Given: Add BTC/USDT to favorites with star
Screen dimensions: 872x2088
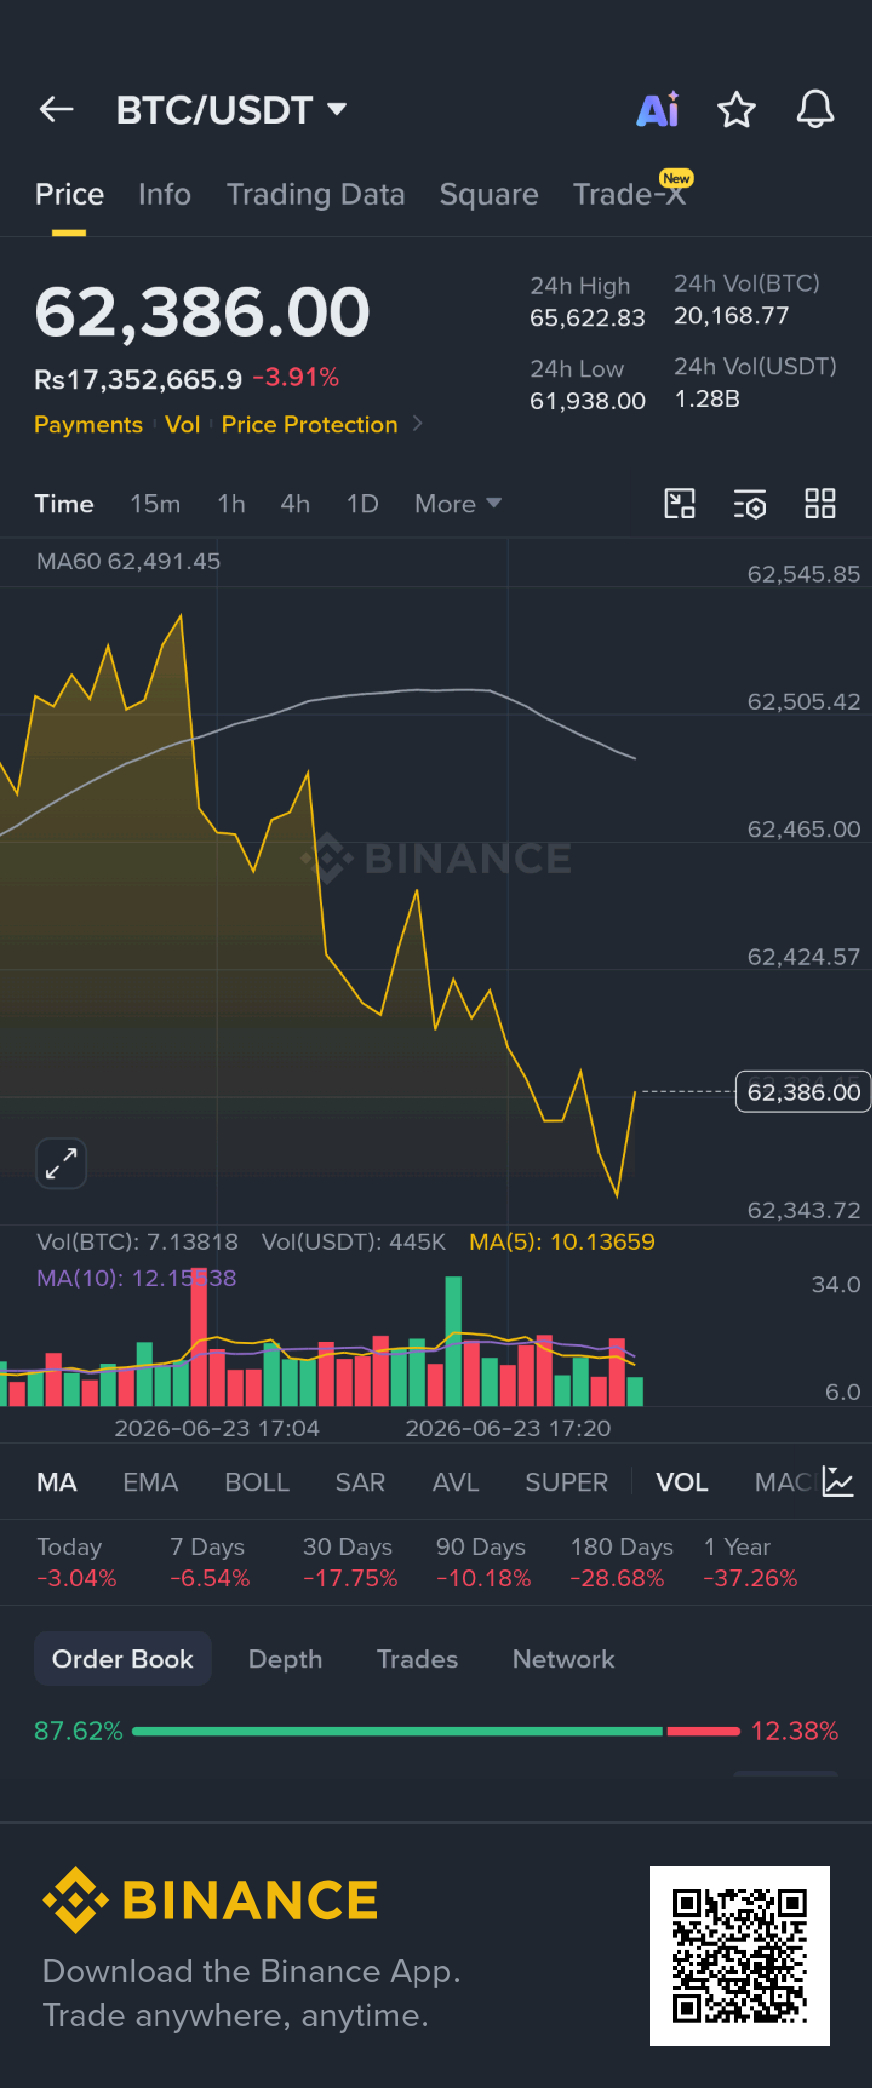Looking at the screenshot, I should [736, 109].
